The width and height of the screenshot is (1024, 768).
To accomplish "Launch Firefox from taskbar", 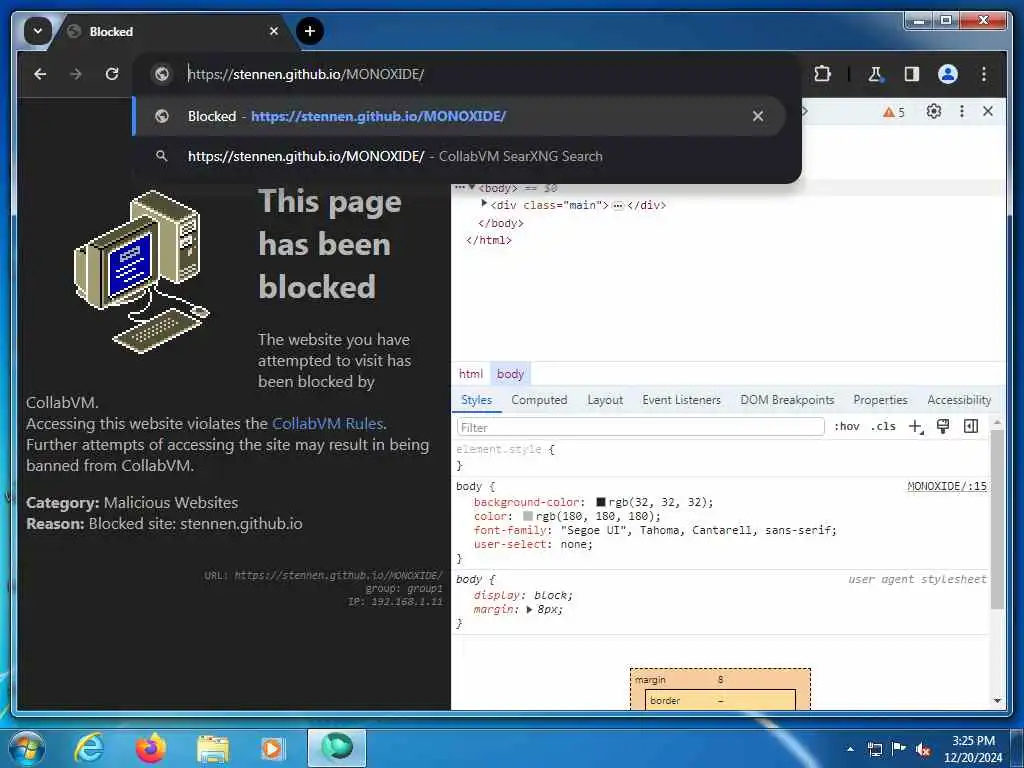I will pos(151,748).
